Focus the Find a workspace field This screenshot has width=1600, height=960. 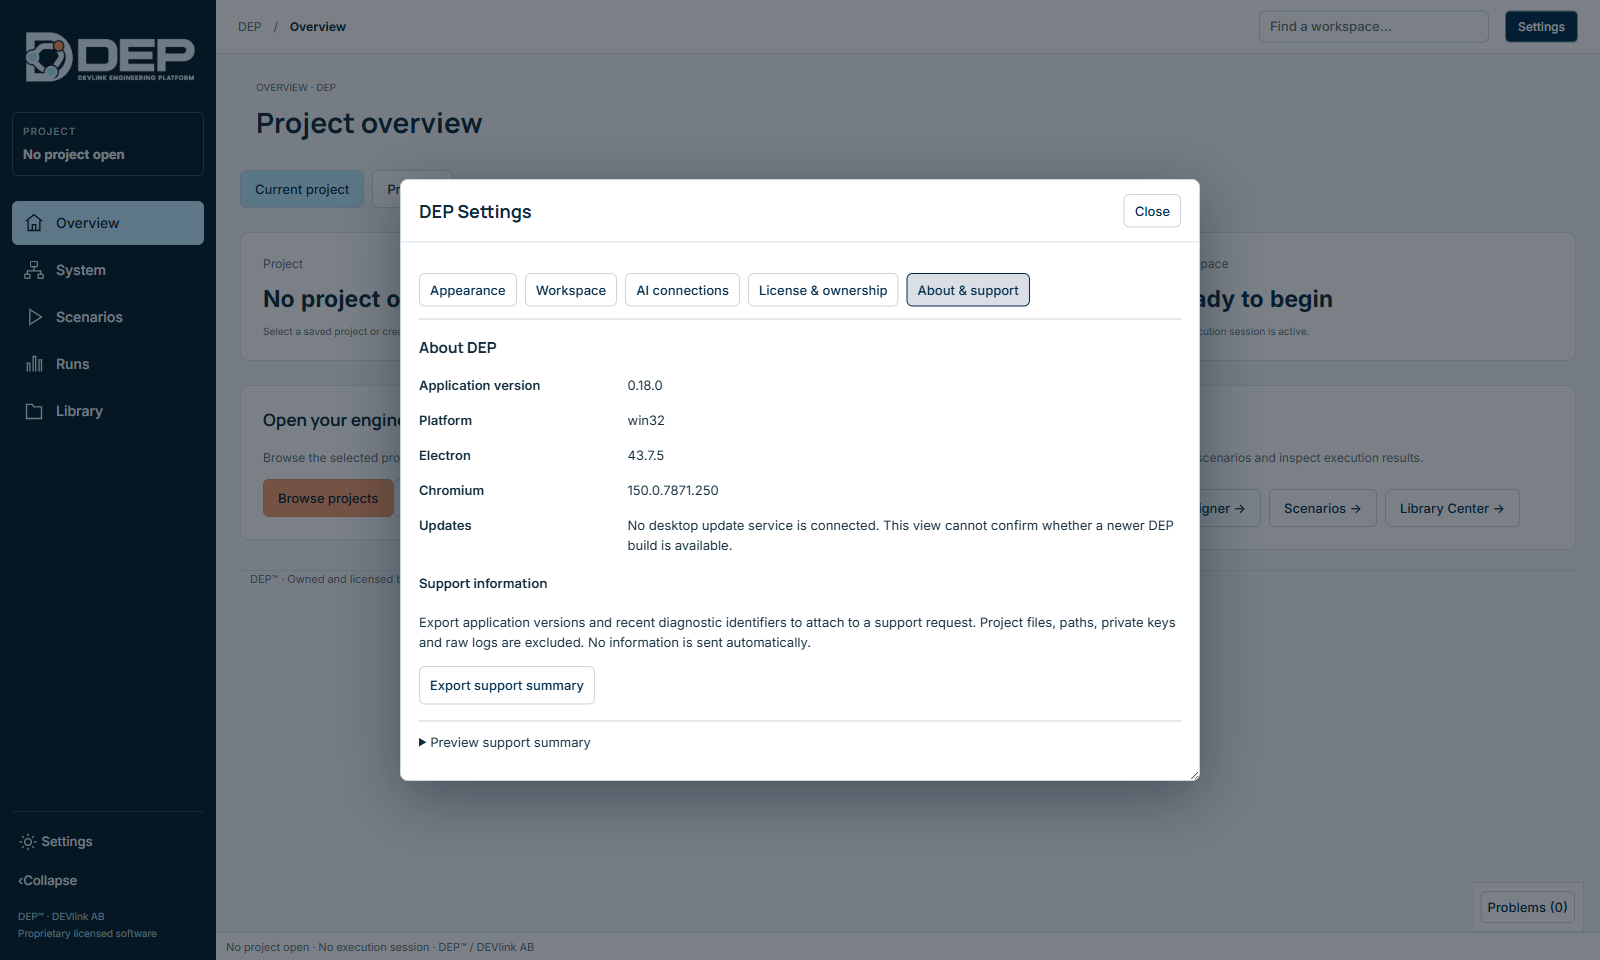click(x=1373, y=27)
